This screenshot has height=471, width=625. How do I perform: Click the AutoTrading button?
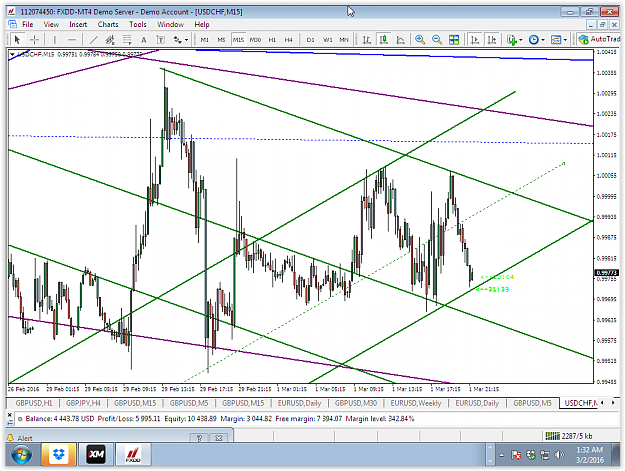(599, 39)
